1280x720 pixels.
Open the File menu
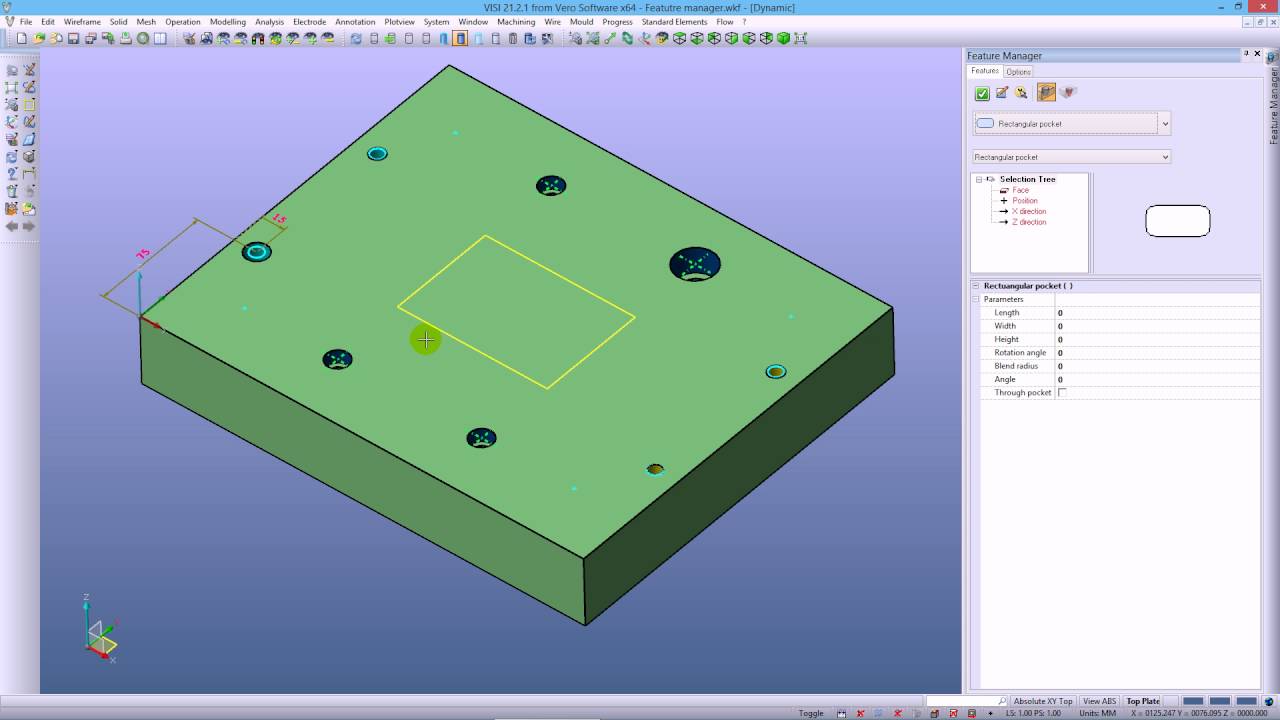[x=26, y=21]
